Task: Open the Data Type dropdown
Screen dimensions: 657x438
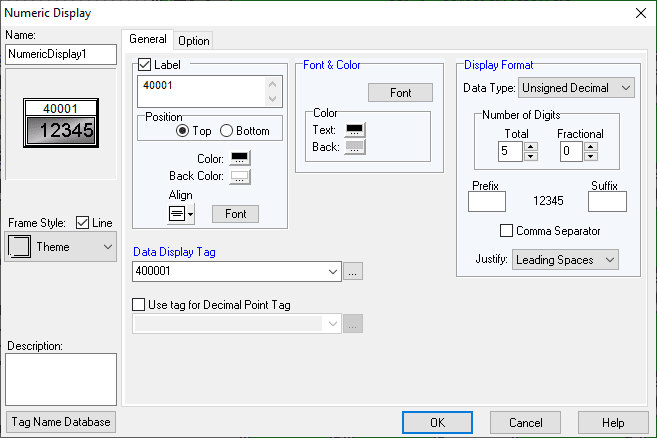Action: coord(576,88)
